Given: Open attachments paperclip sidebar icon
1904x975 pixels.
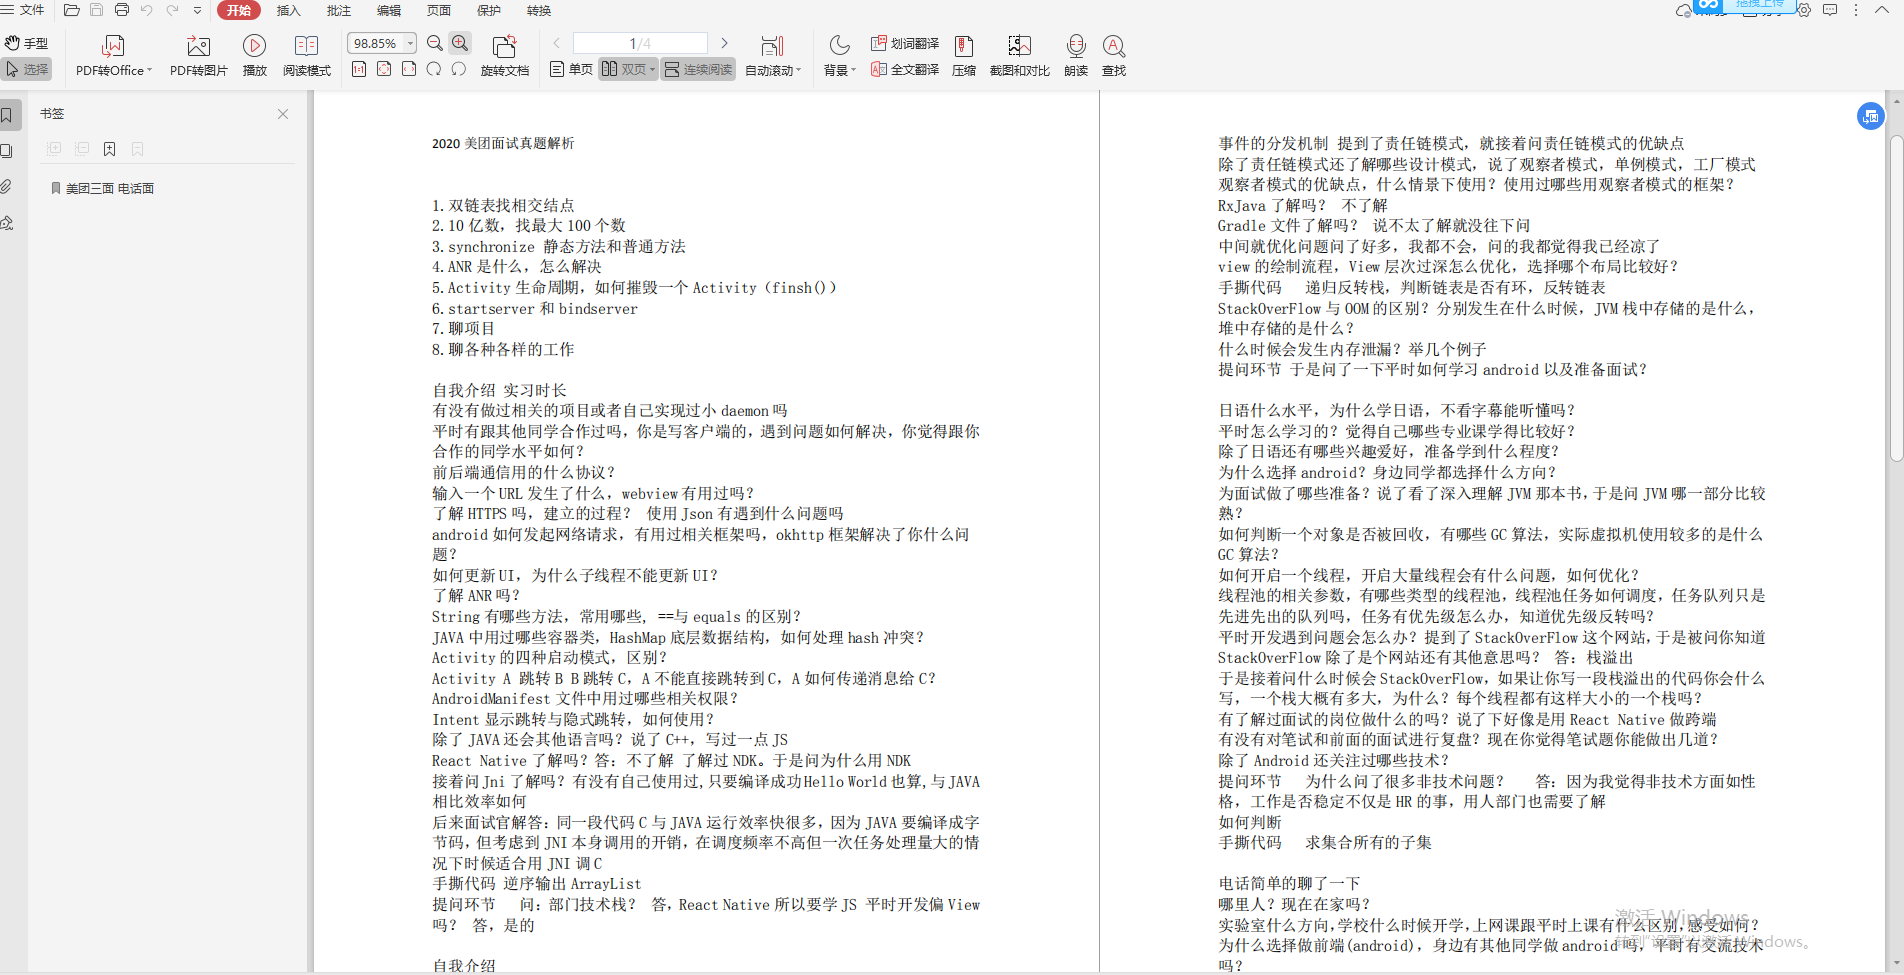Looking at the screenshot, I should click(x=7, y=187).
